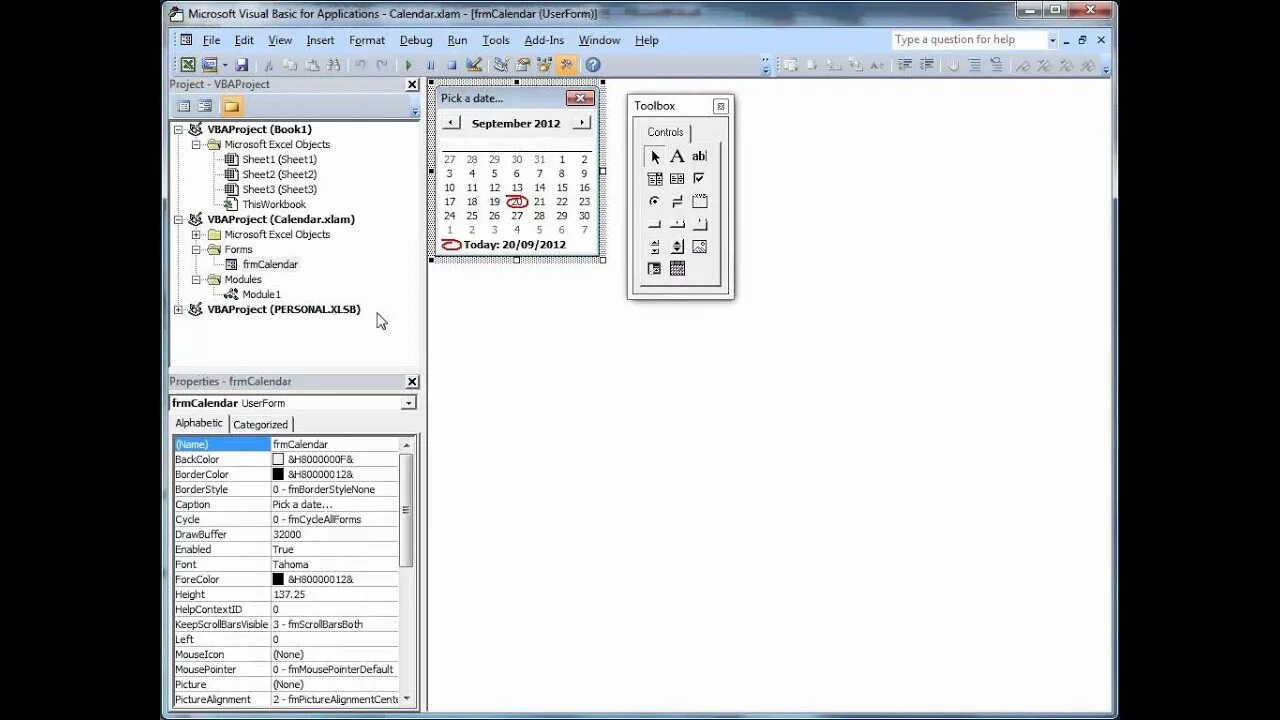1280x720 pixels.
Task: Click the Find binoculars toolbar icon
Action: [x=334, y=65]
